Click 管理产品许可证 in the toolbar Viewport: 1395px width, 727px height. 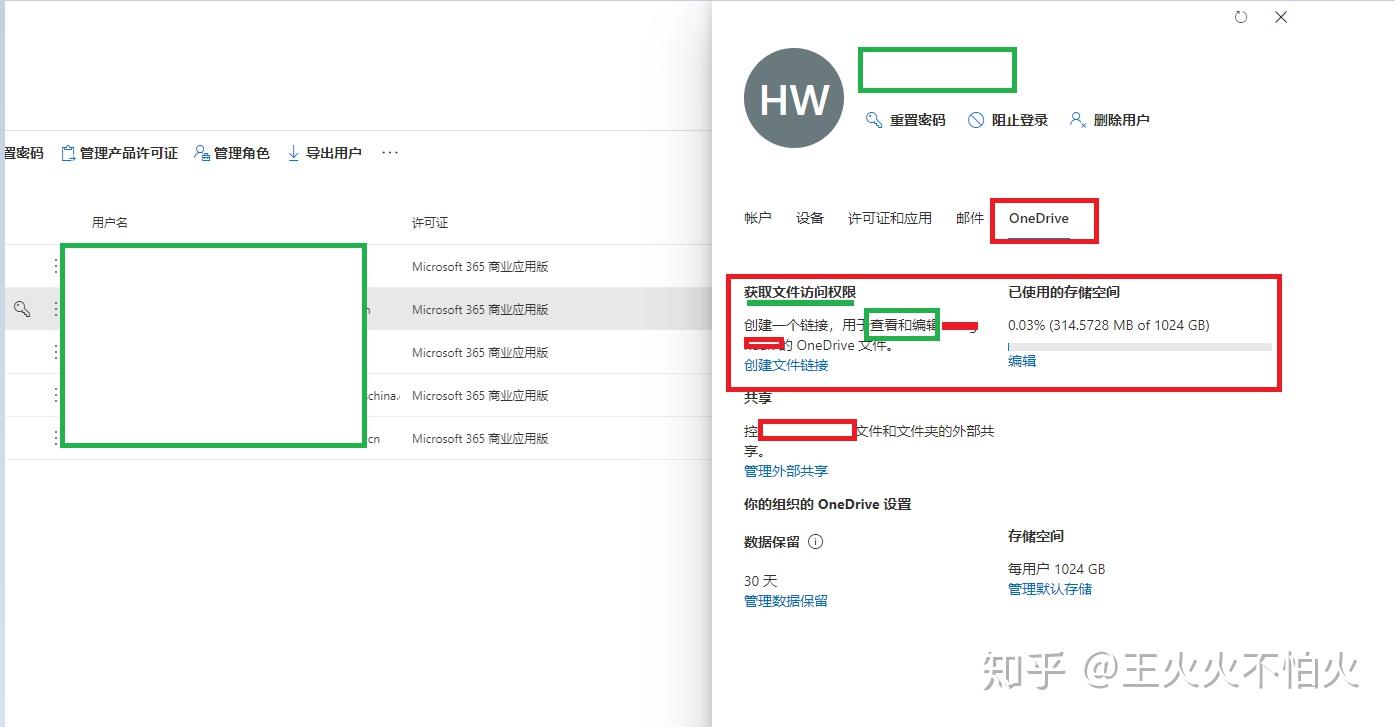pos(119,153)
